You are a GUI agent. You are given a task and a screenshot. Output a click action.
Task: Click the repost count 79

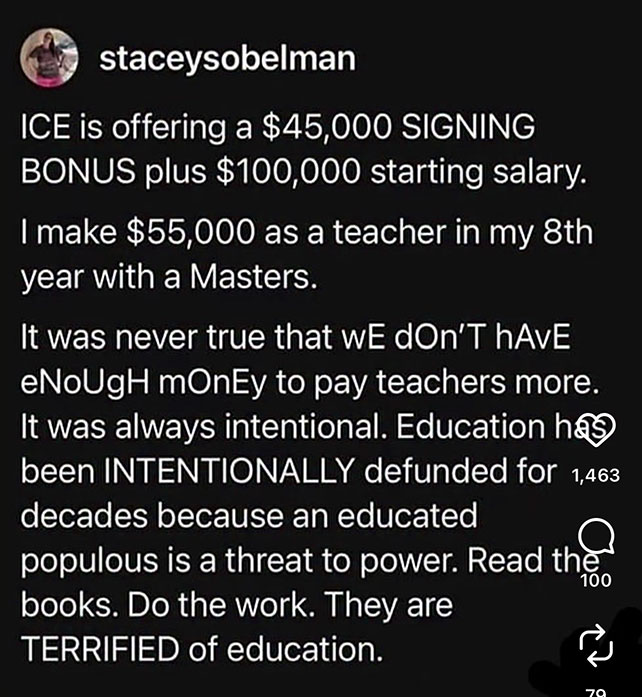596,690
